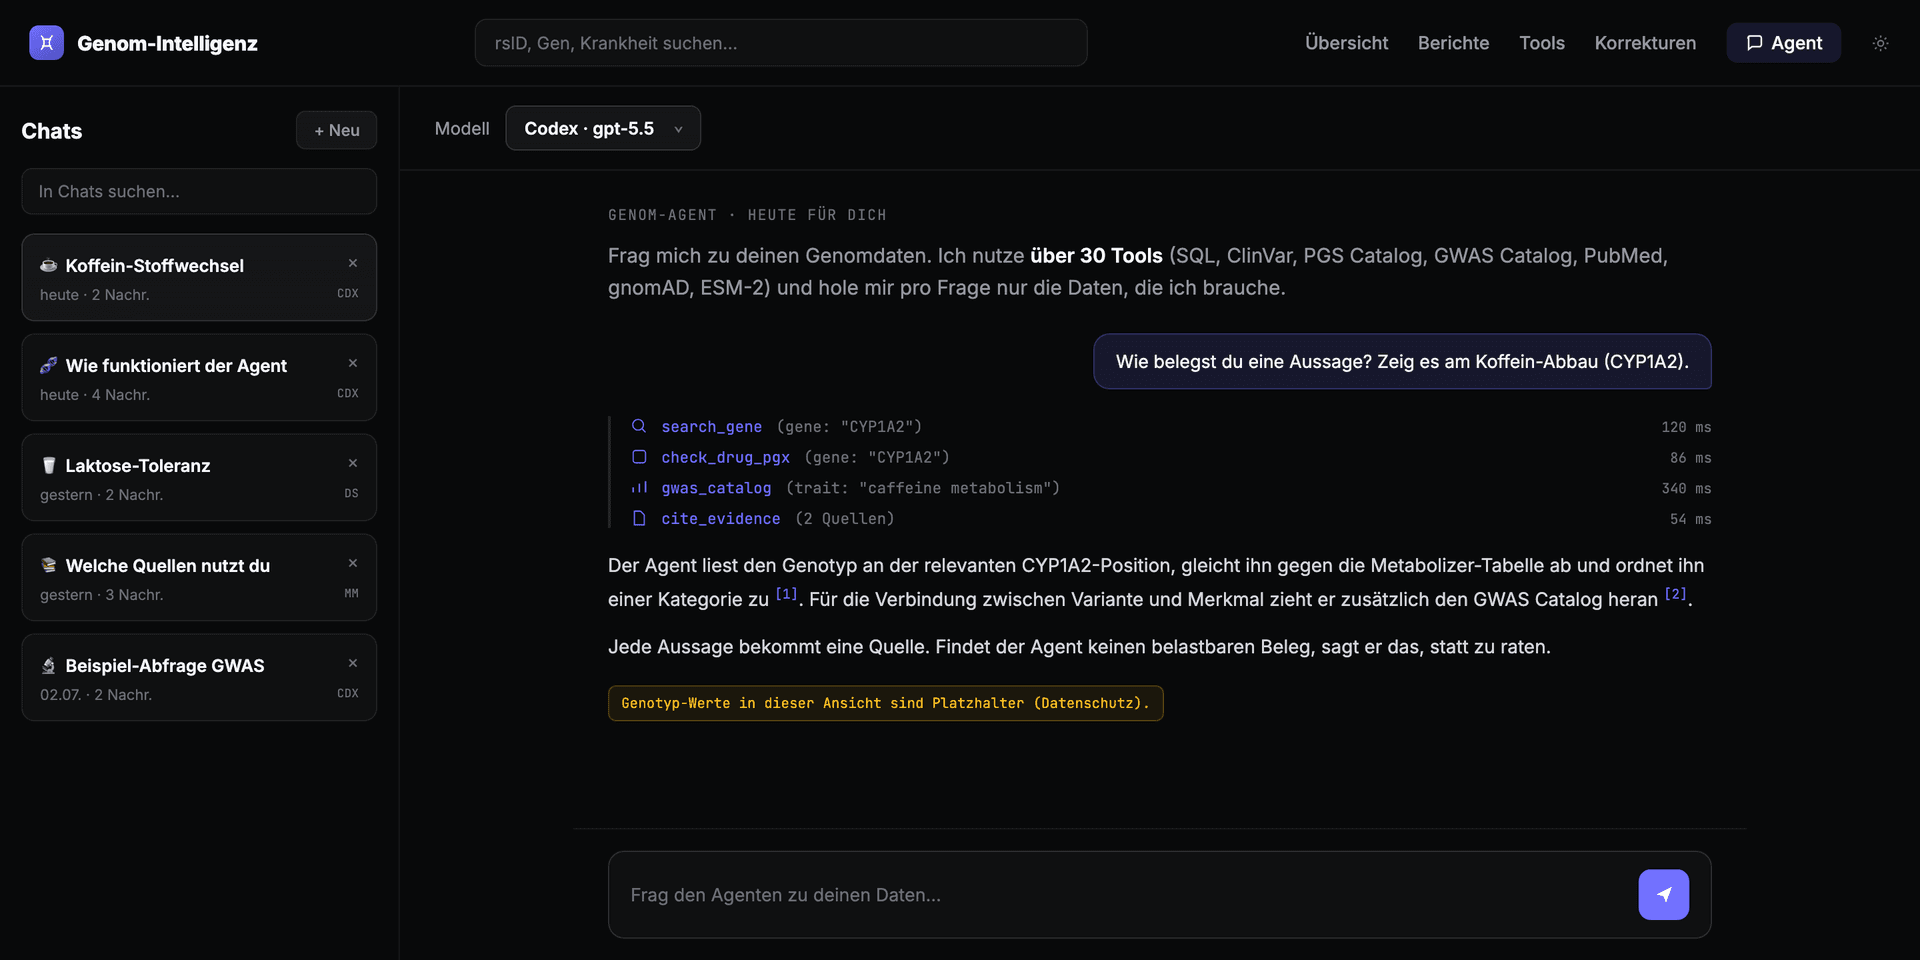Viewport: 1920px width, 960px height.
Task: Focus the rsID, Gen, Krankheit search field
Action: (781, 43)
